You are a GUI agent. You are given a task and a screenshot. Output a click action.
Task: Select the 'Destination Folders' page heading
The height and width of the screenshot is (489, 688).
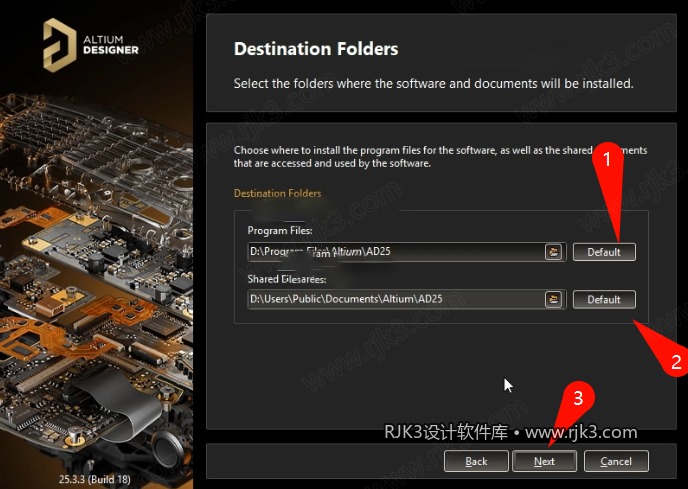(316, 49)
